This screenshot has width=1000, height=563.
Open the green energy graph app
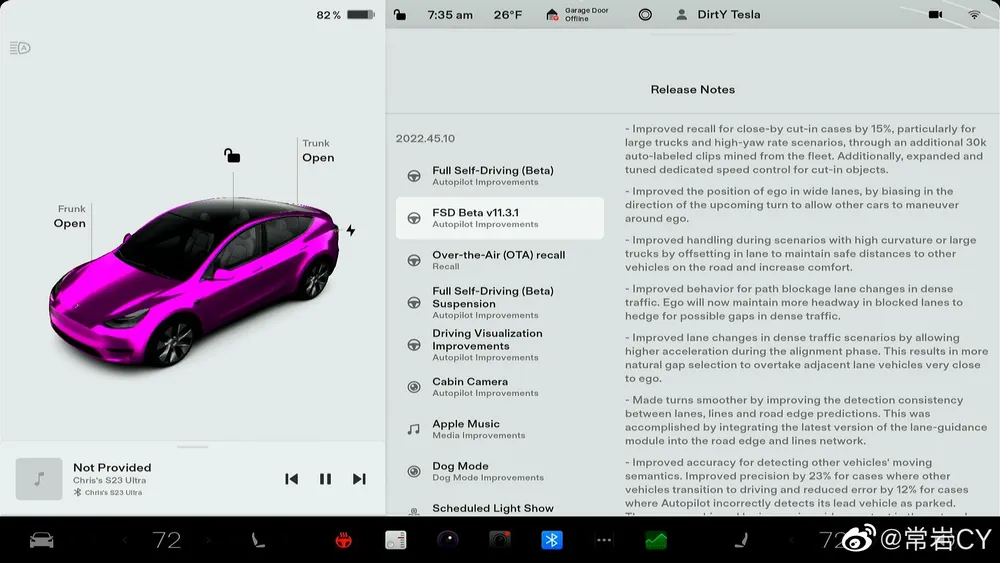656,541
